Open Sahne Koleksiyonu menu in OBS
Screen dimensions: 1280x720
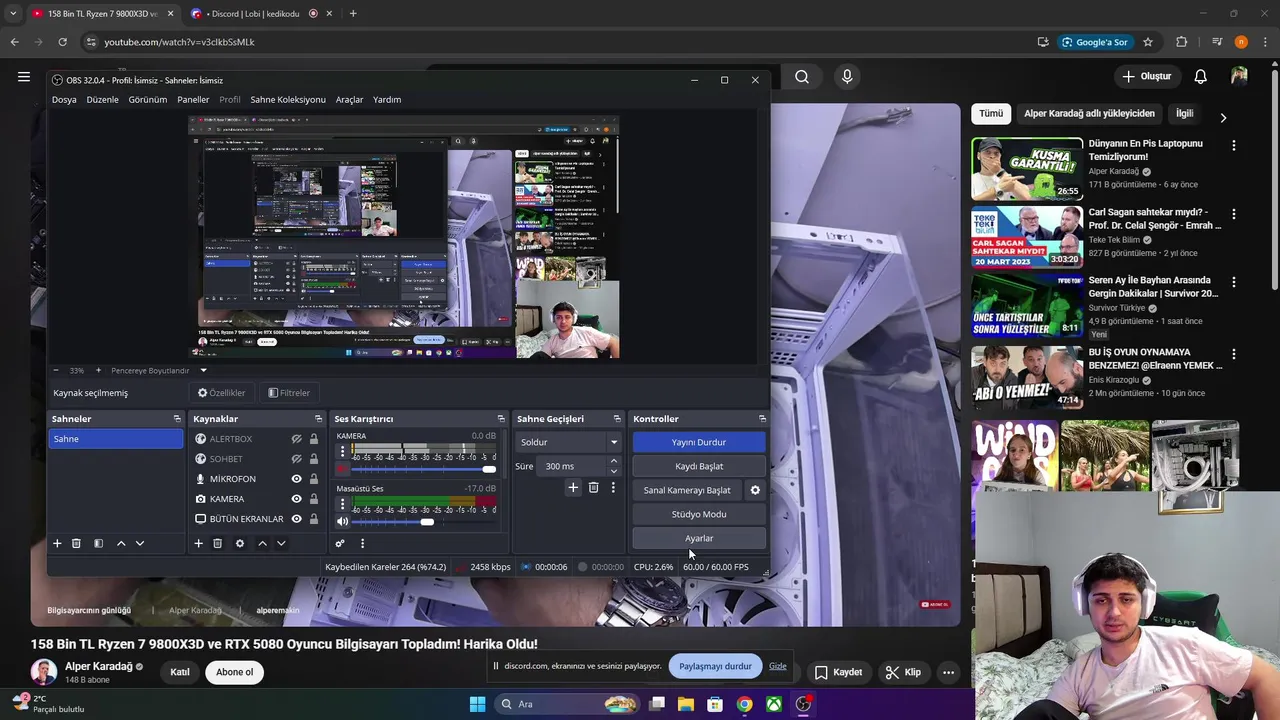pos(288,99)
